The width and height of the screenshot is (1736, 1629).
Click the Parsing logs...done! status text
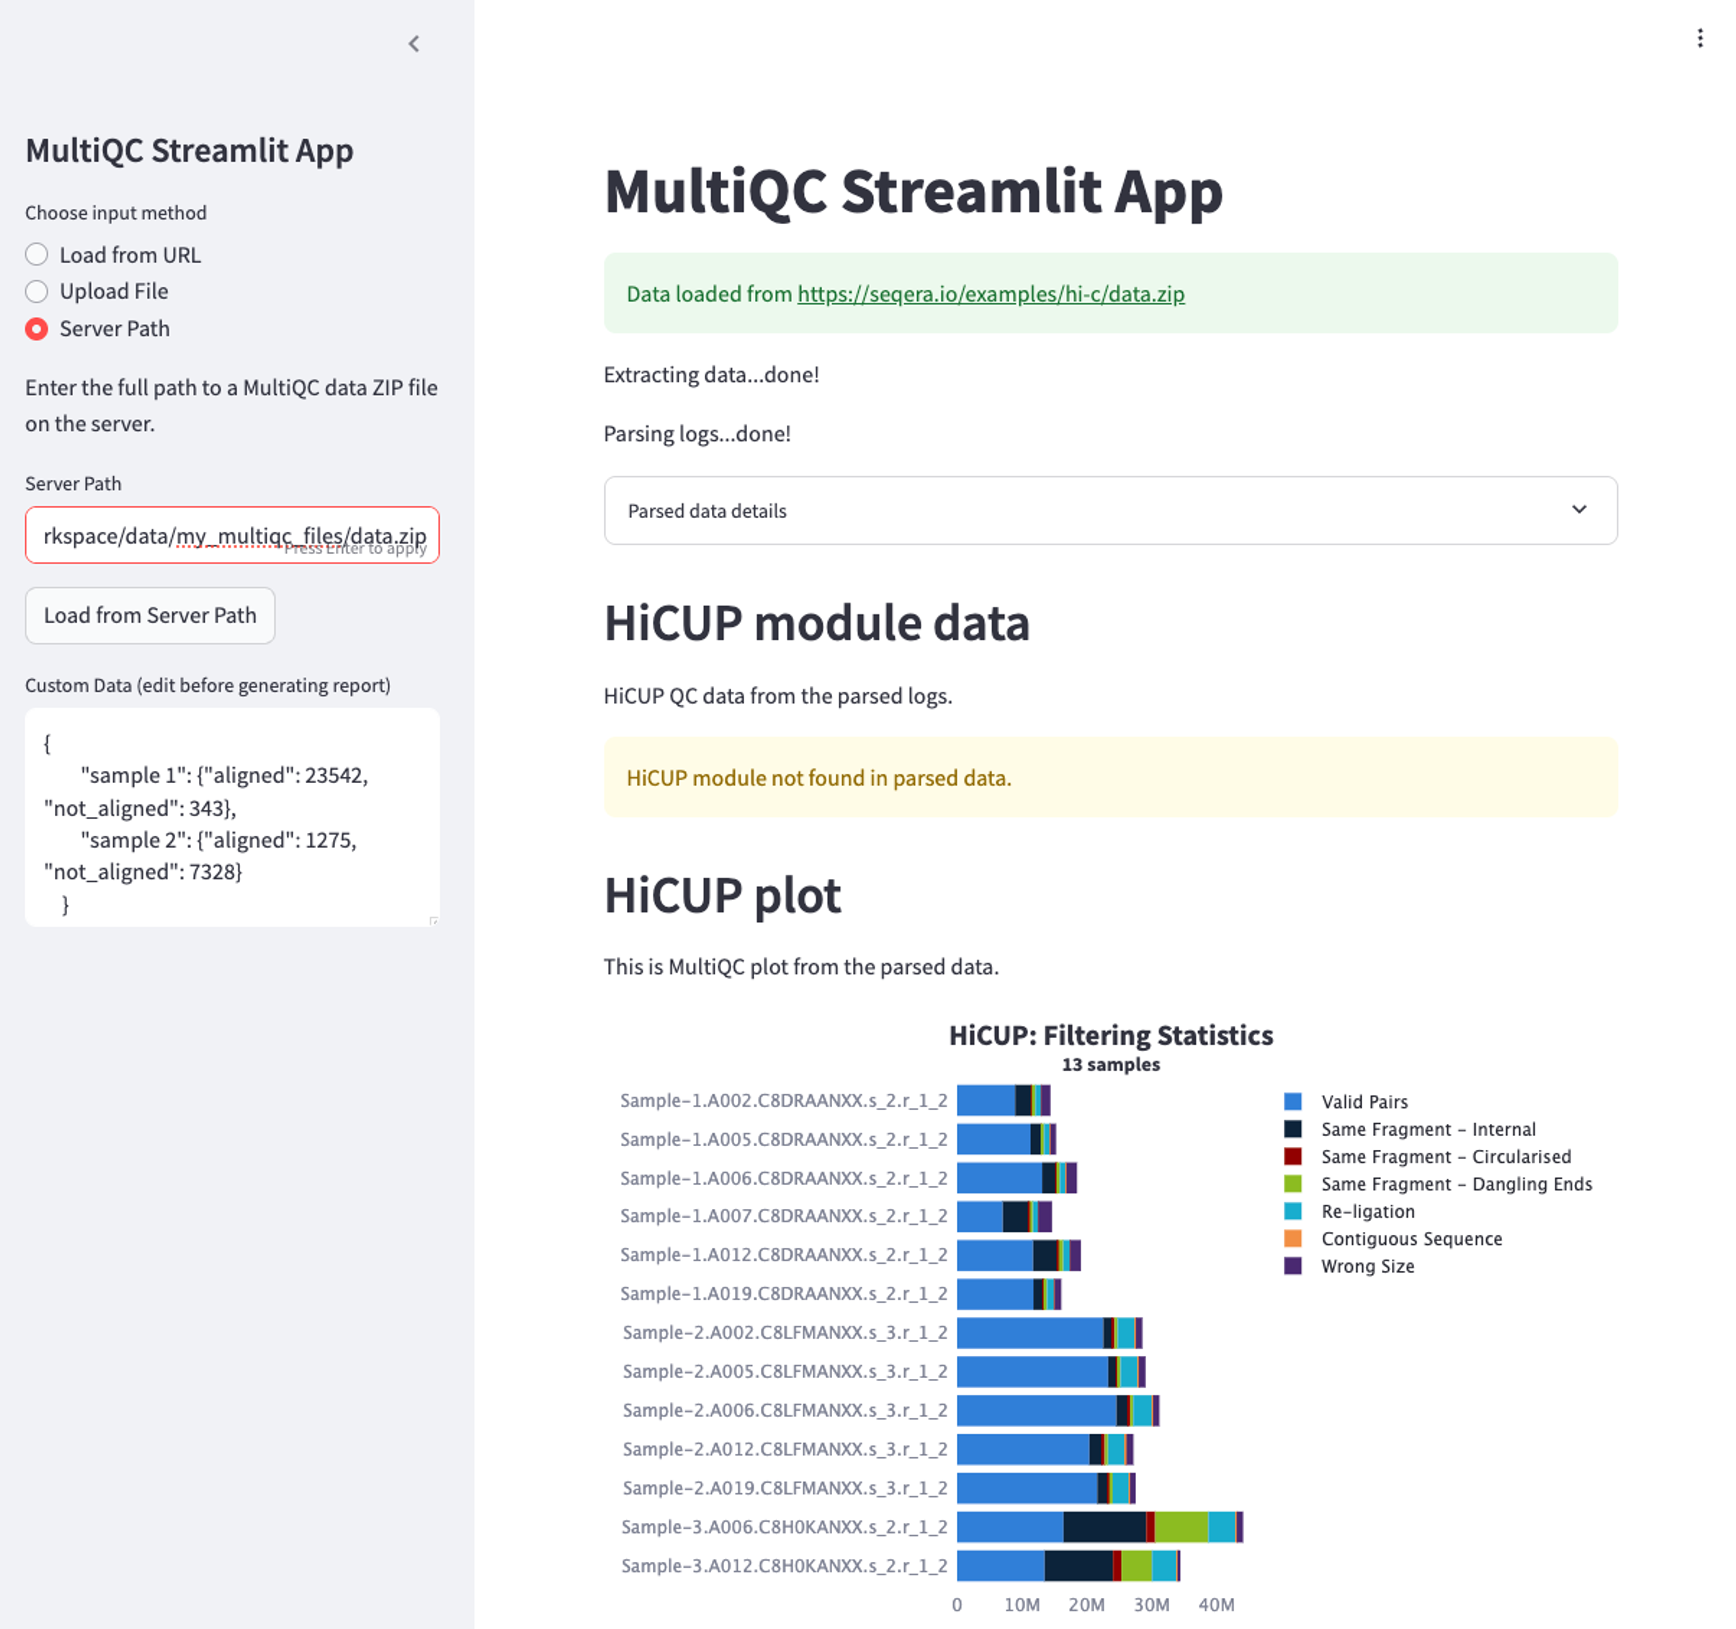697,434
